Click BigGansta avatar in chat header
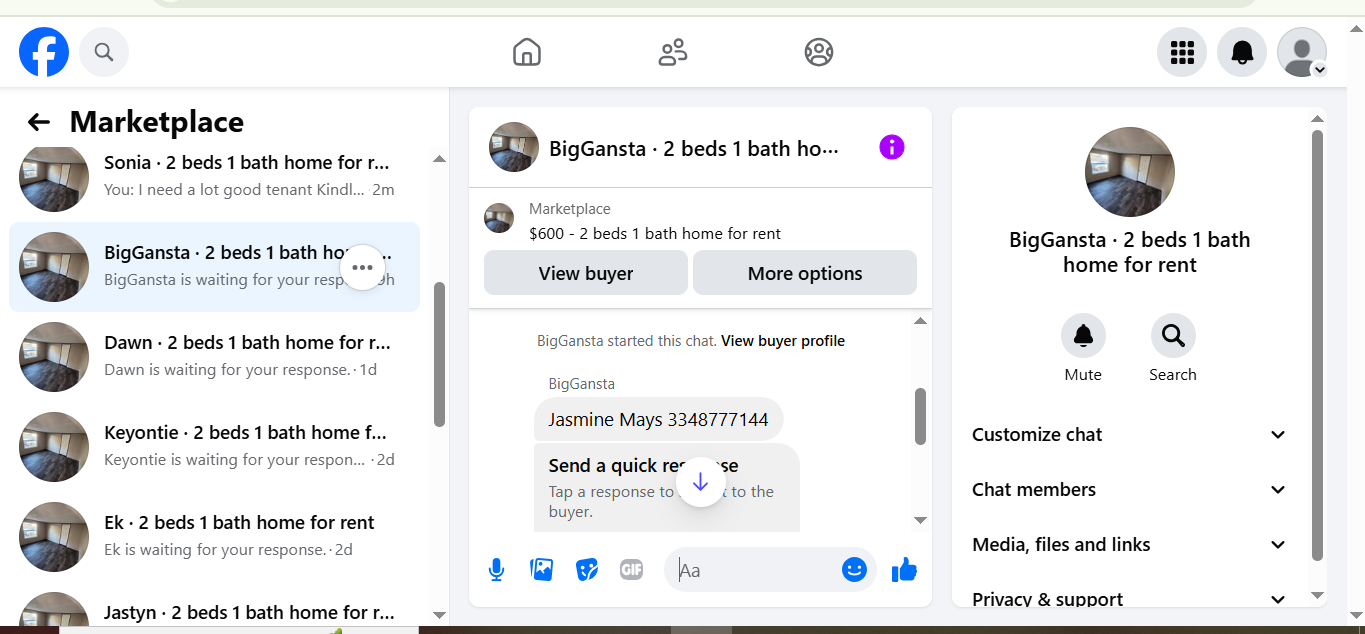This screenshot has height=634, width=1365. (514, 148)
